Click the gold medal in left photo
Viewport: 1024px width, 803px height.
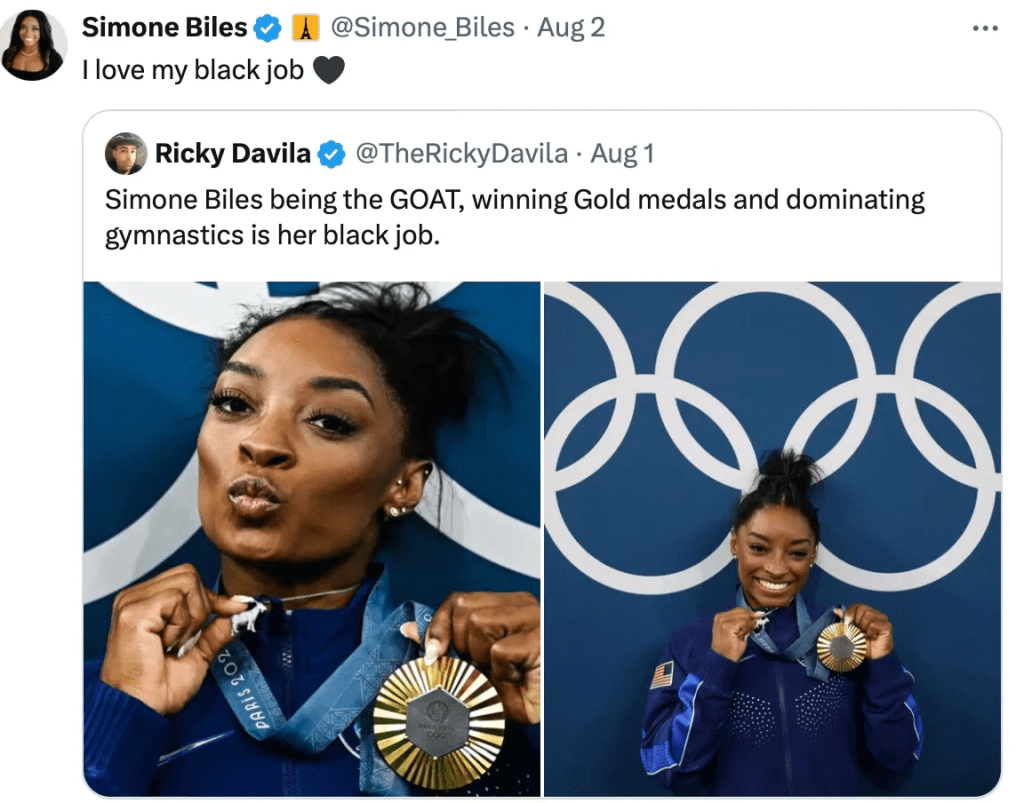439,718
